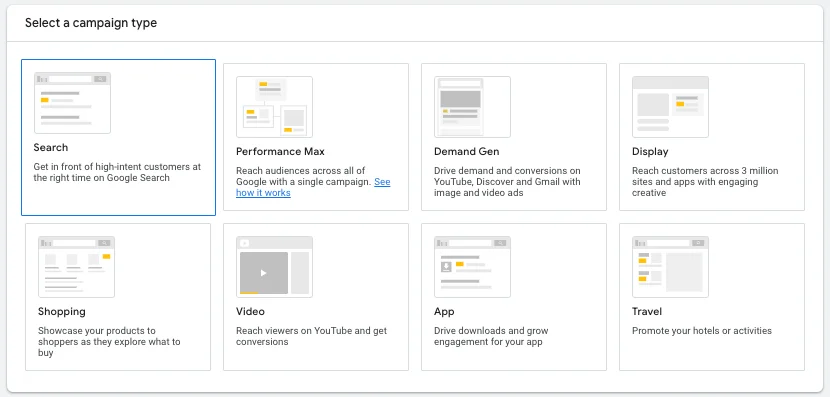Choose the Performance Max title
The height and width of the screenshot is (397, 830).
pyautogui.click(x=281, y=152)
